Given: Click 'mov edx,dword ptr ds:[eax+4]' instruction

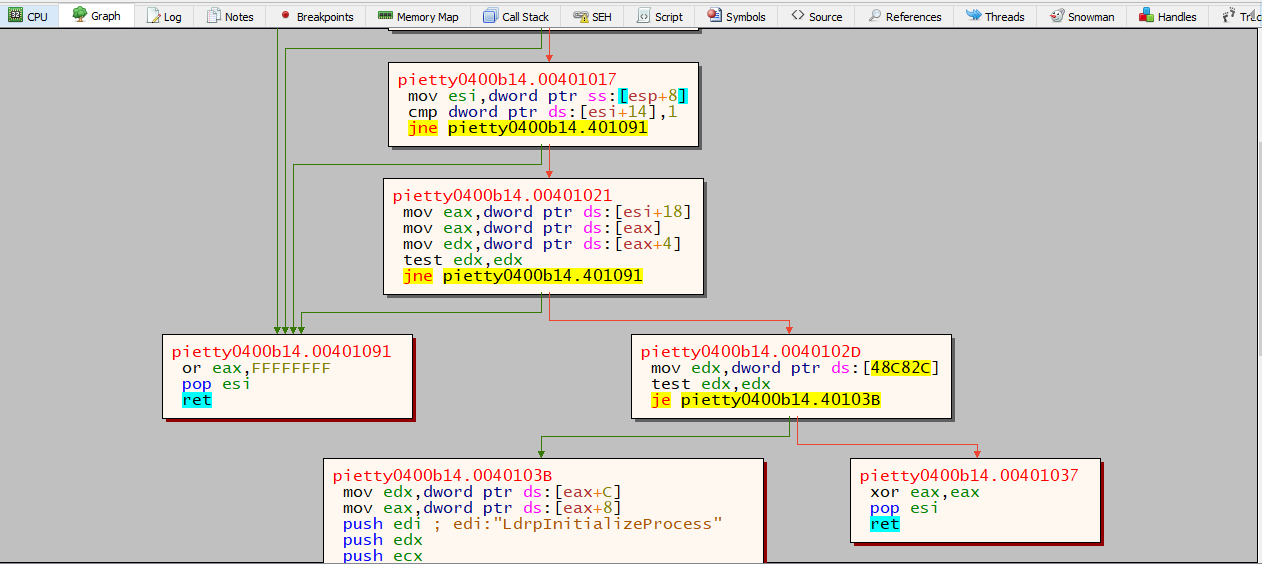Looking at the screenshot, I should coord(542,244).
